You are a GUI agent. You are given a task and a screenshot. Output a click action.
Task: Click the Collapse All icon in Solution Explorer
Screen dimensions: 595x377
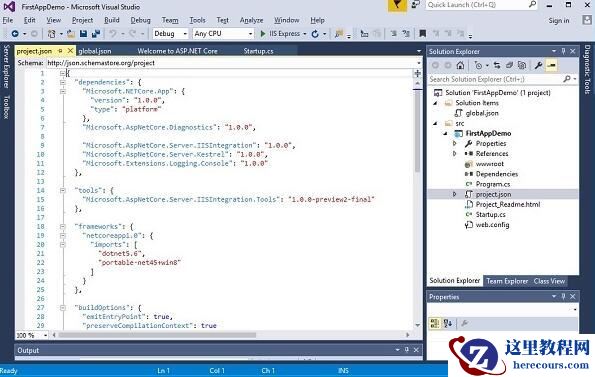point(509,65)
